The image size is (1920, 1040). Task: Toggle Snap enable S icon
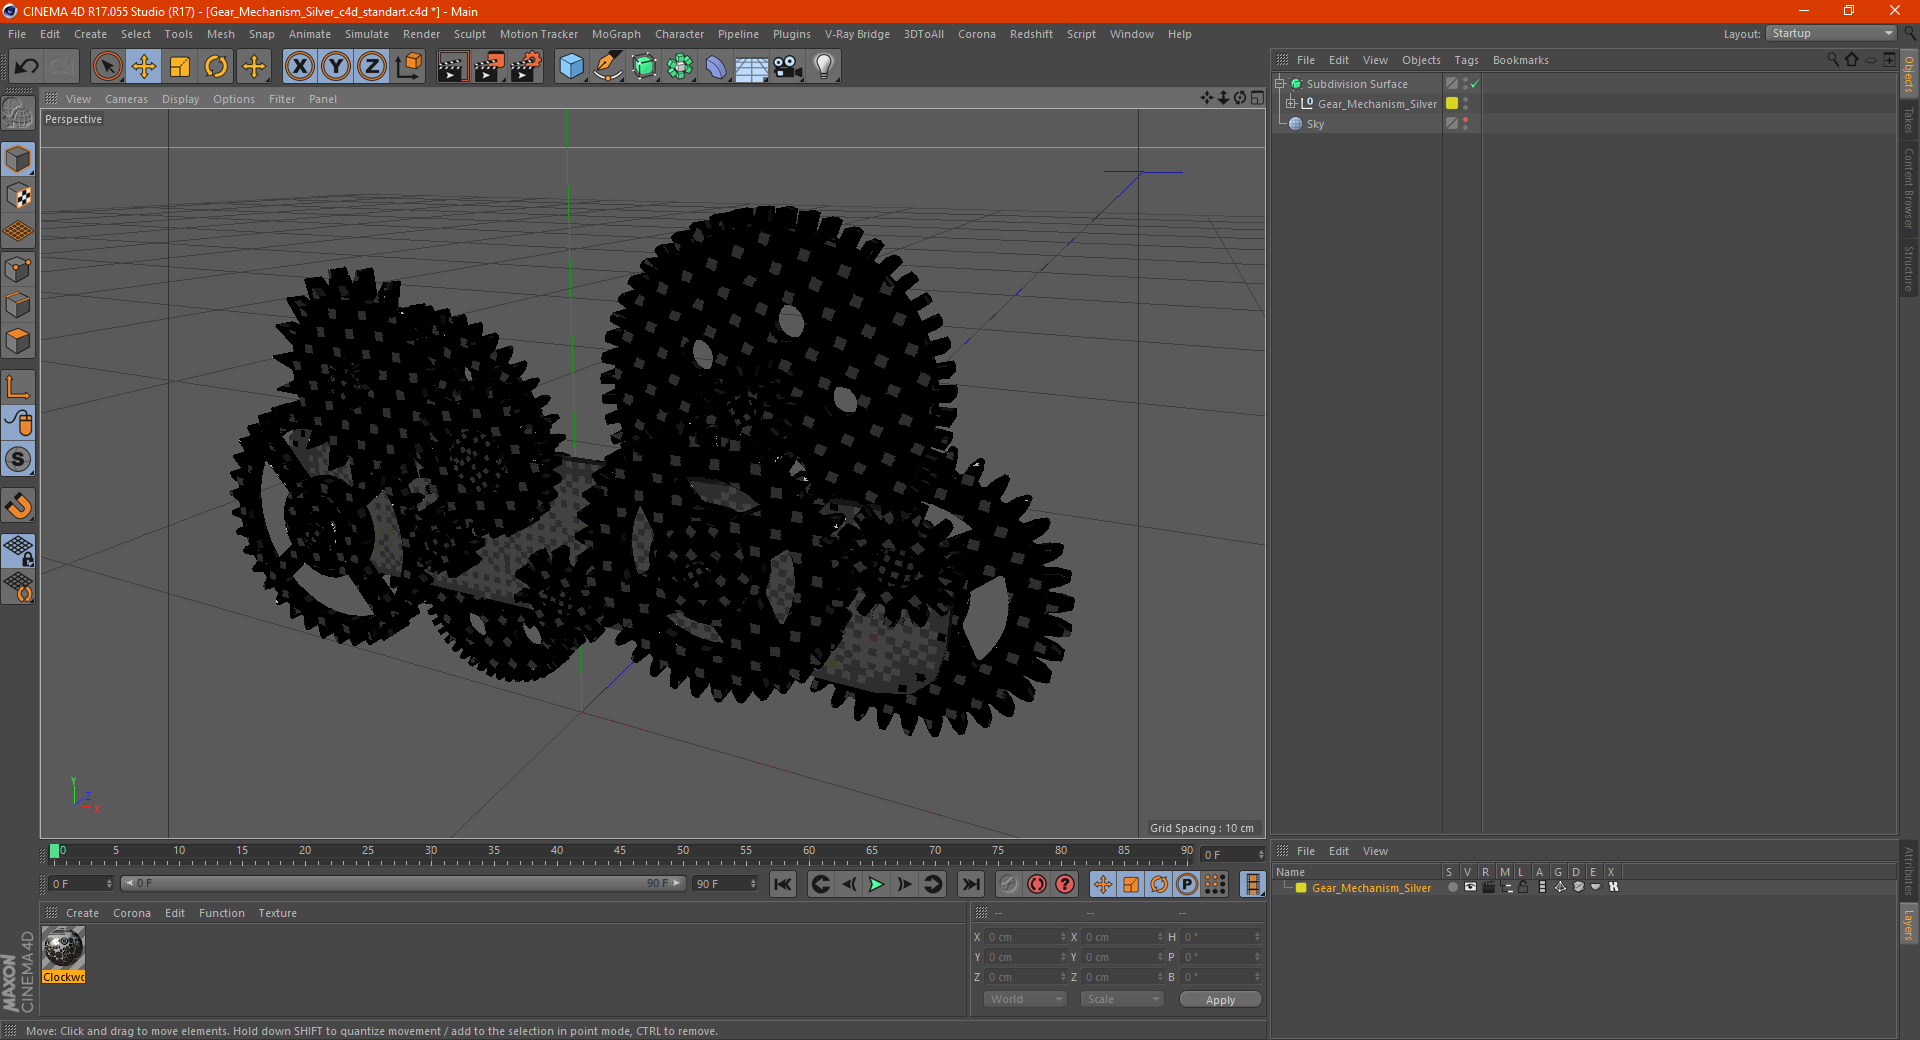click(x=18, y=460)
